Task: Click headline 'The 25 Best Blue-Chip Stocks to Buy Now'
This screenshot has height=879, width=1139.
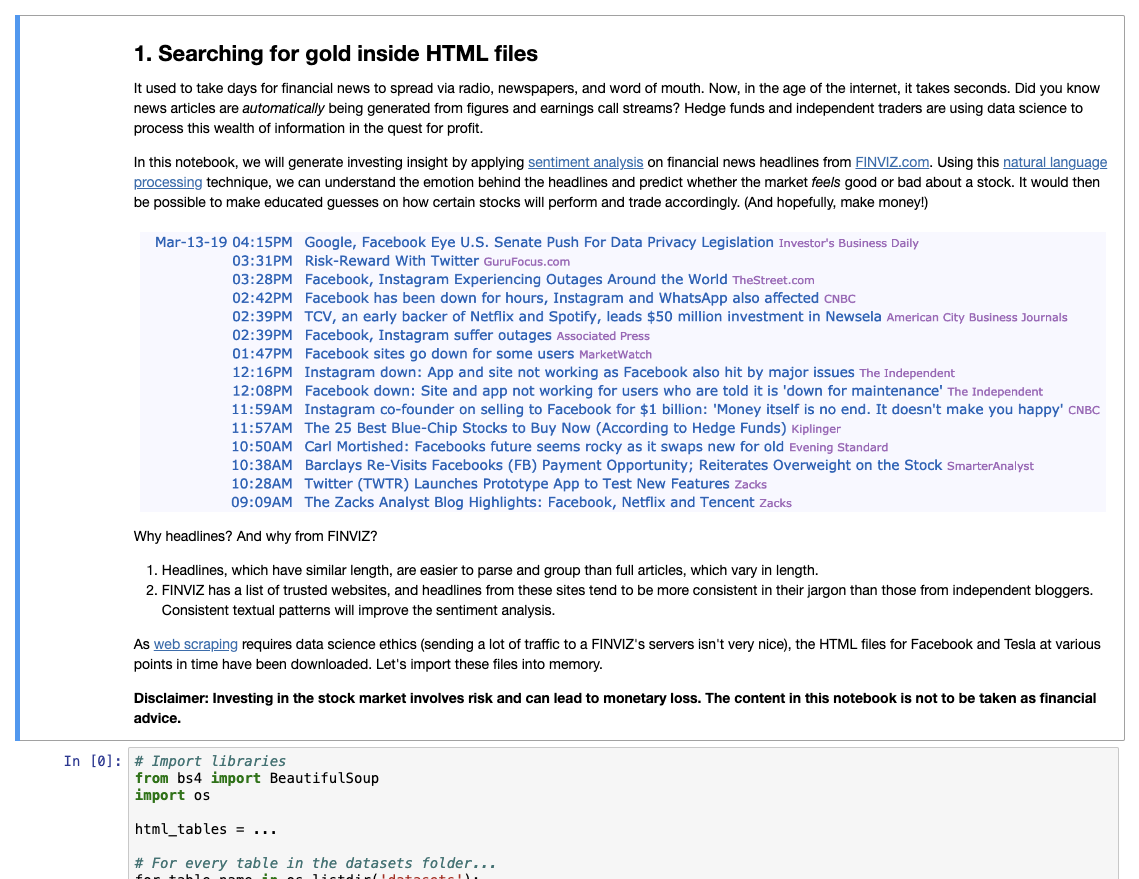Action: click(x=546, y=428)
